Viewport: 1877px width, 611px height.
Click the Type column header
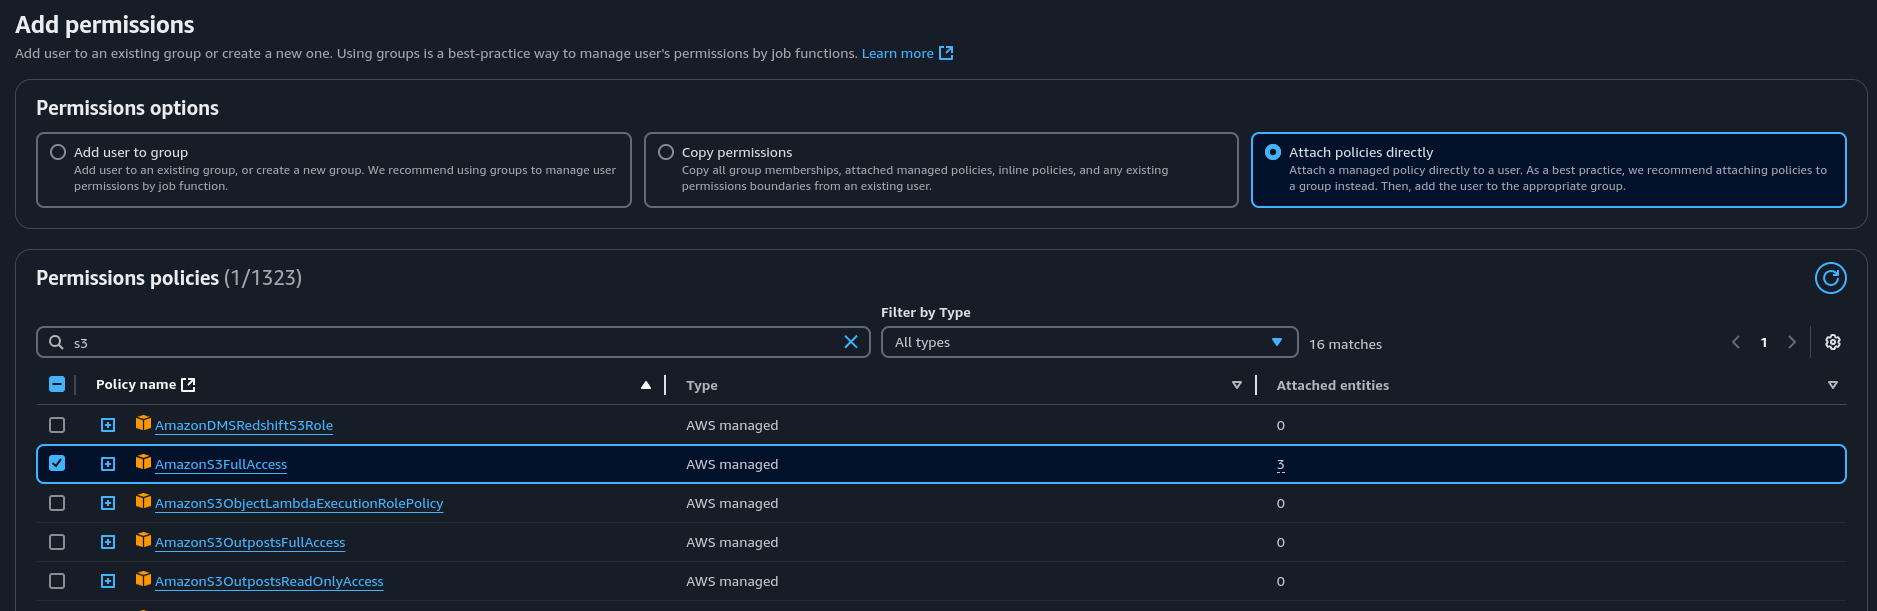tap(702, 385)
